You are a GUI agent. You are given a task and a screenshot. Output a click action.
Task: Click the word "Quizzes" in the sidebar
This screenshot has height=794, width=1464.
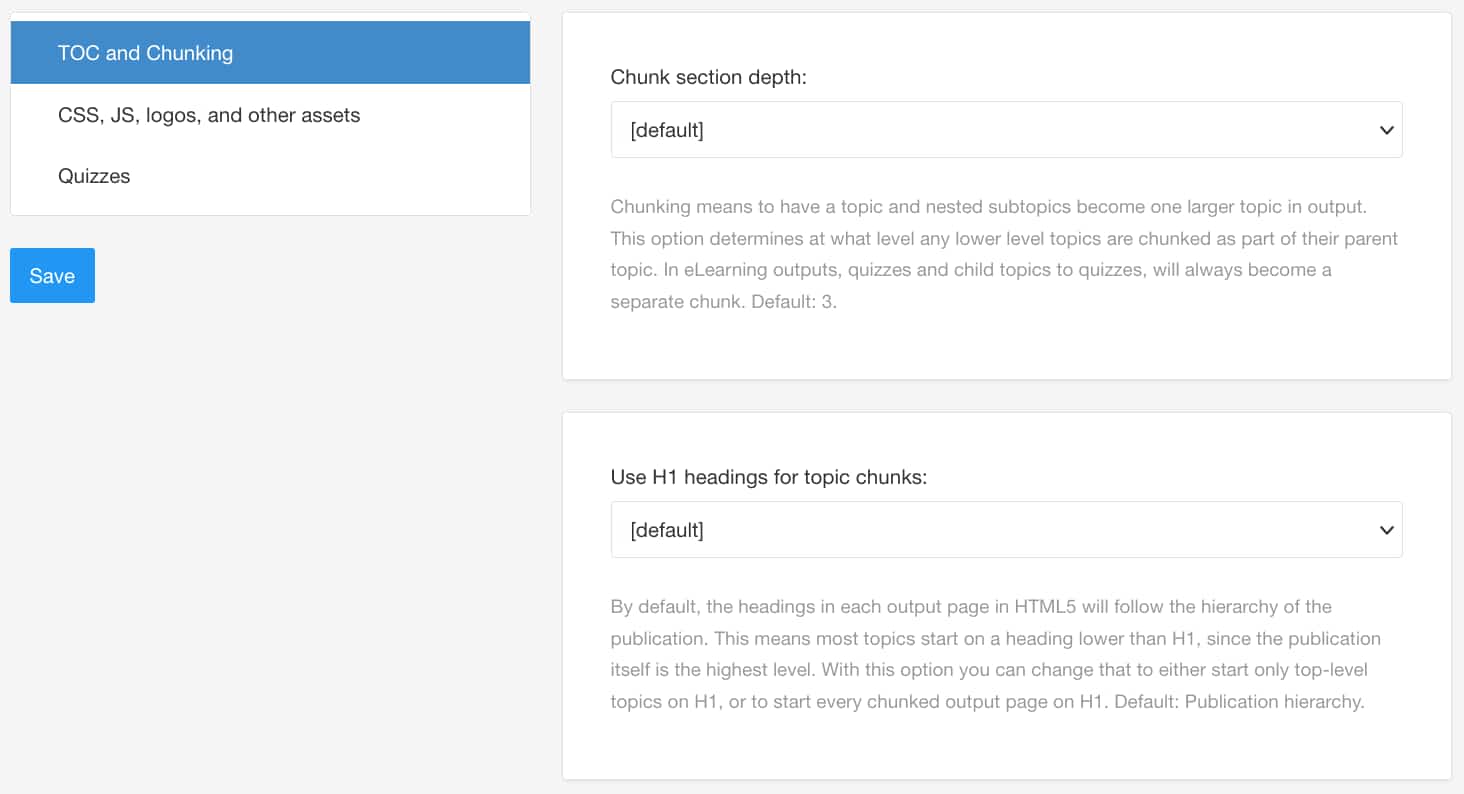94,176
